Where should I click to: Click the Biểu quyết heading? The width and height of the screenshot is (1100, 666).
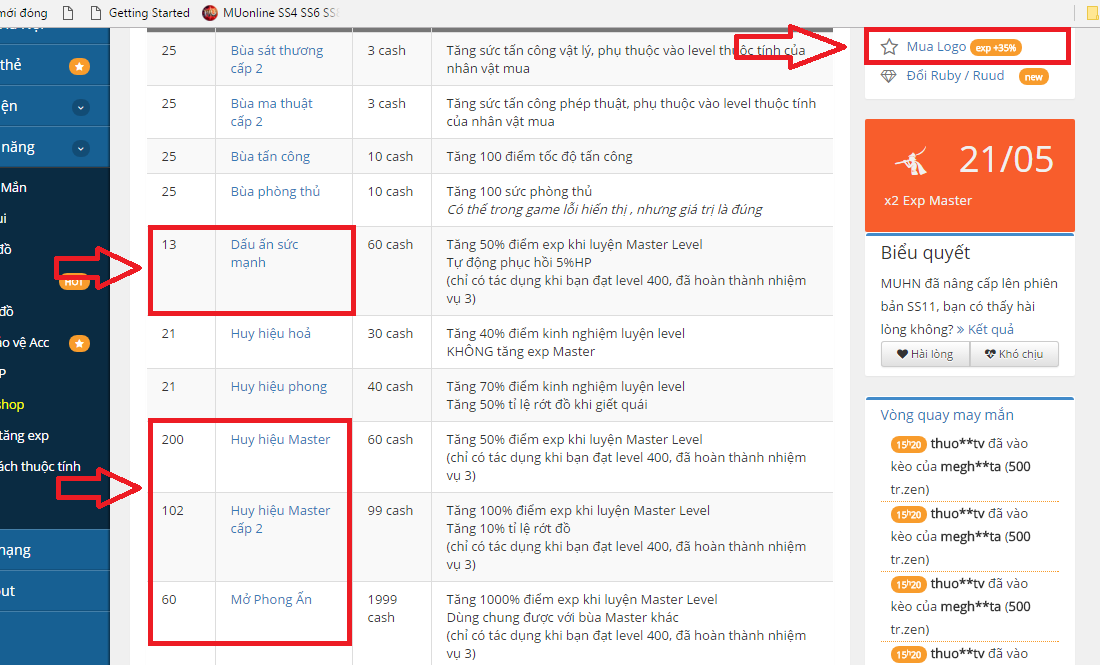click(x=925, y=253)
